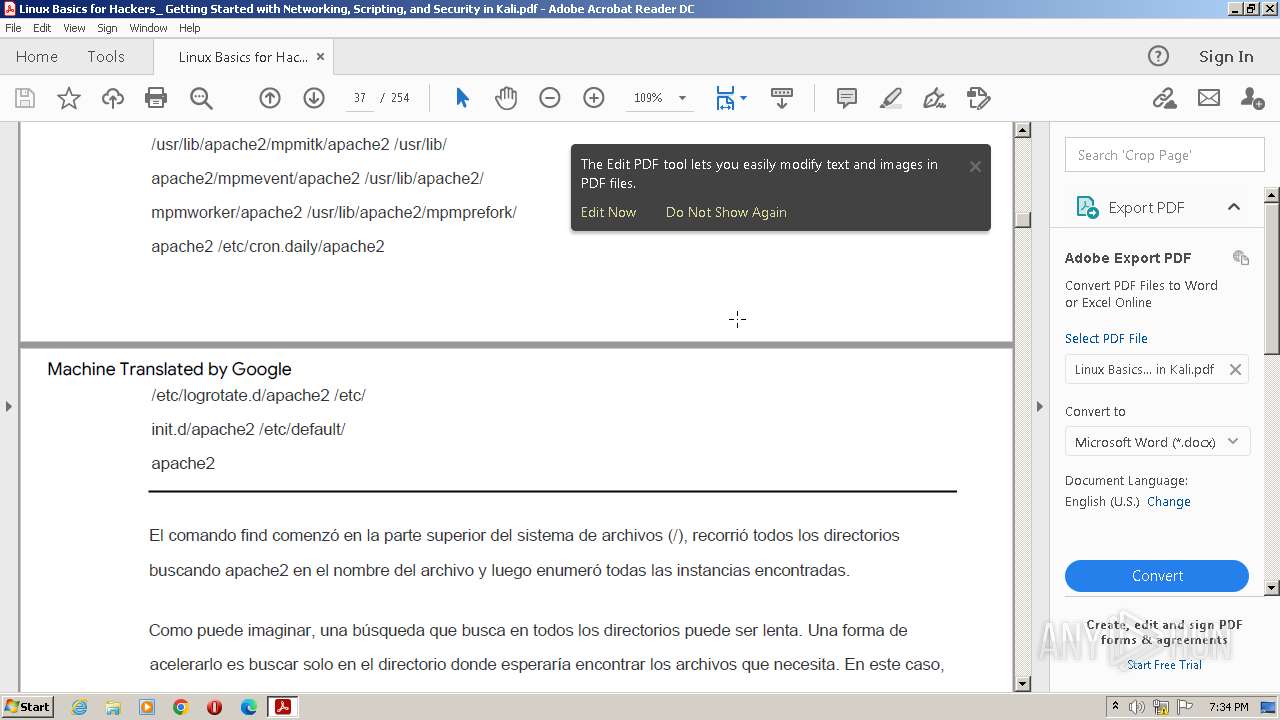Go to previous page arrow
Viewport: 1280px width, 720px height.
pyautogui.click(x=270, y=98)
